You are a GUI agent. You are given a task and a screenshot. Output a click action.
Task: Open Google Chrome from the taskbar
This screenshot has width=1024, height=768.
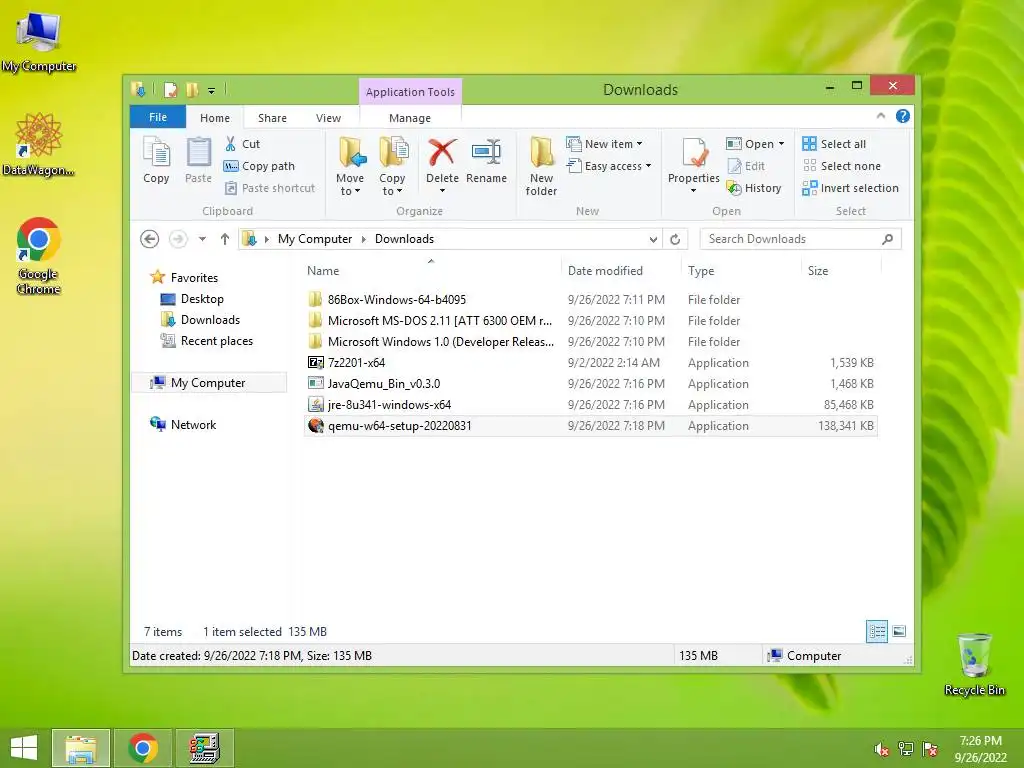pos(143,748)
